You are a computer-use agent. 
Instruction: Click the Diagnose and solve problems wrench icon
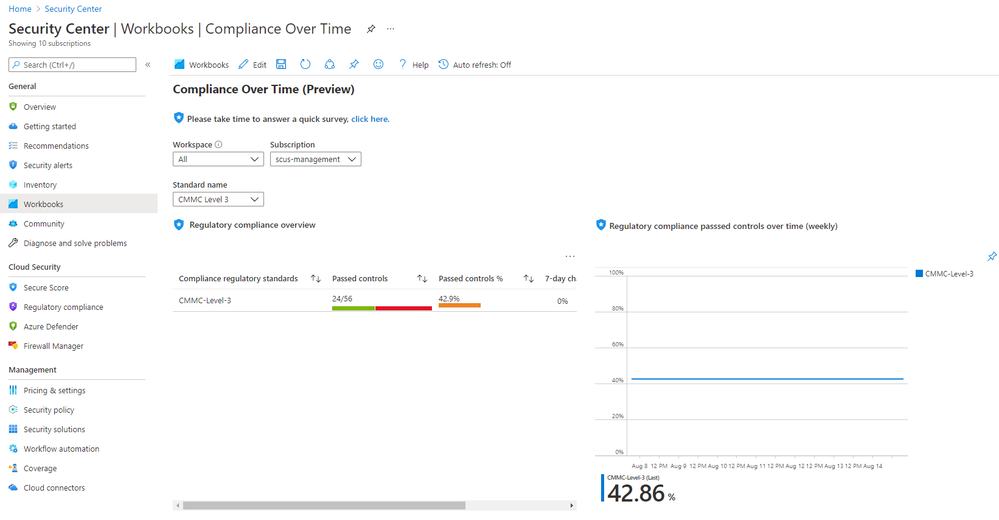(x=13, y=243)
